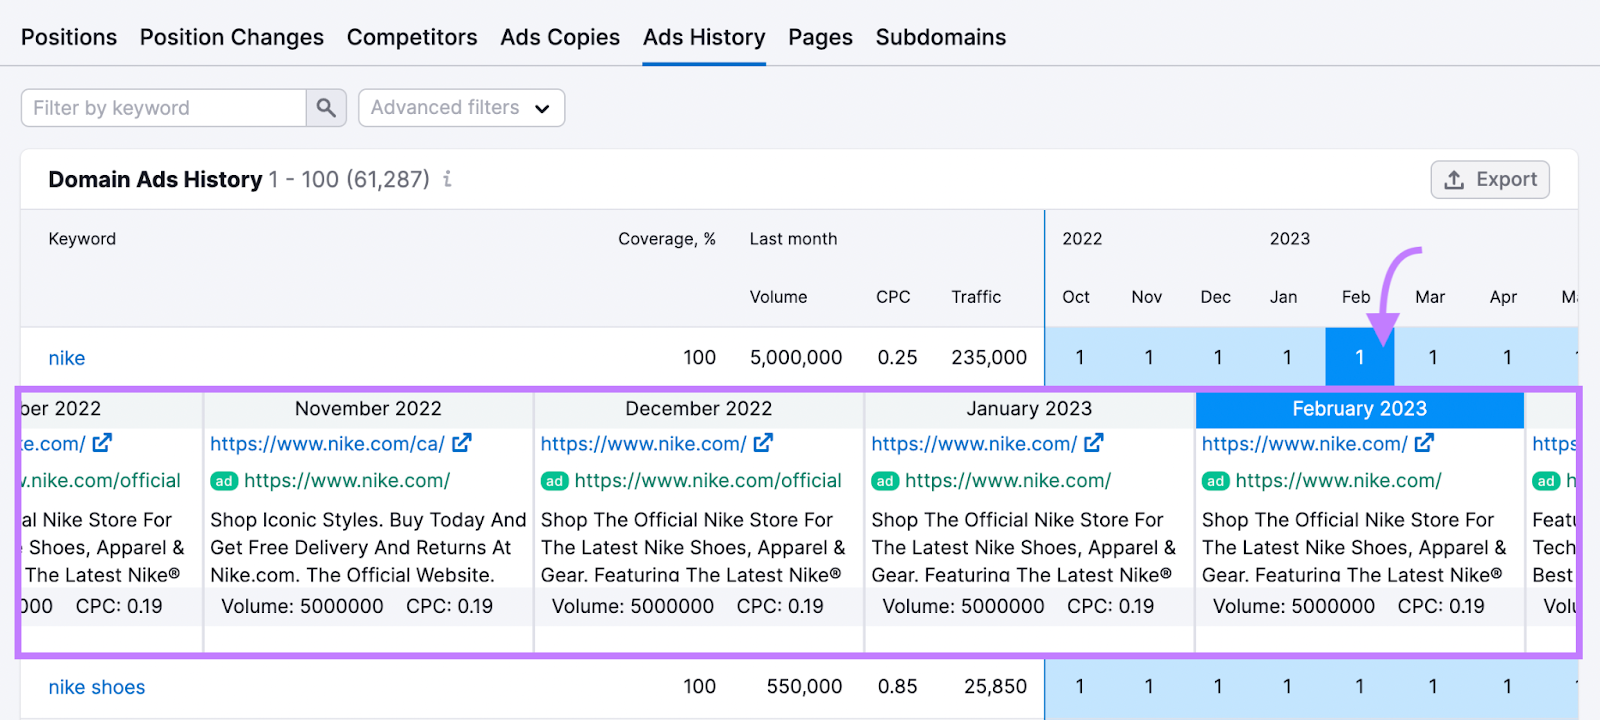Open external link icon for November 2022 ad

point(462,443)
